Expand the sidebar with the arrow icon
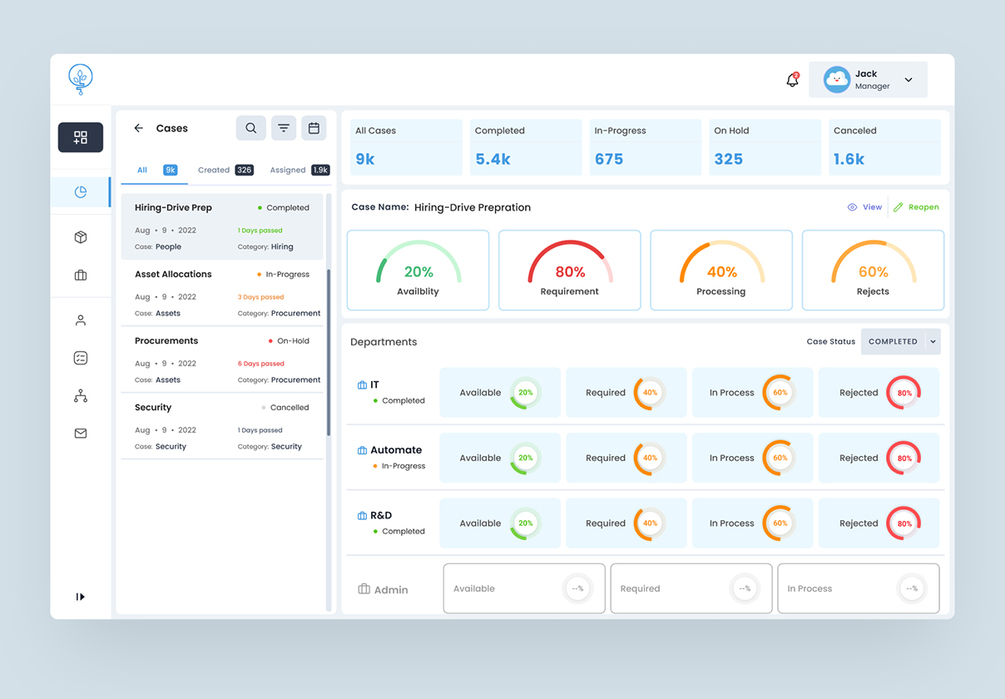This screenshot has width=1005, height=699. point(80,596)
